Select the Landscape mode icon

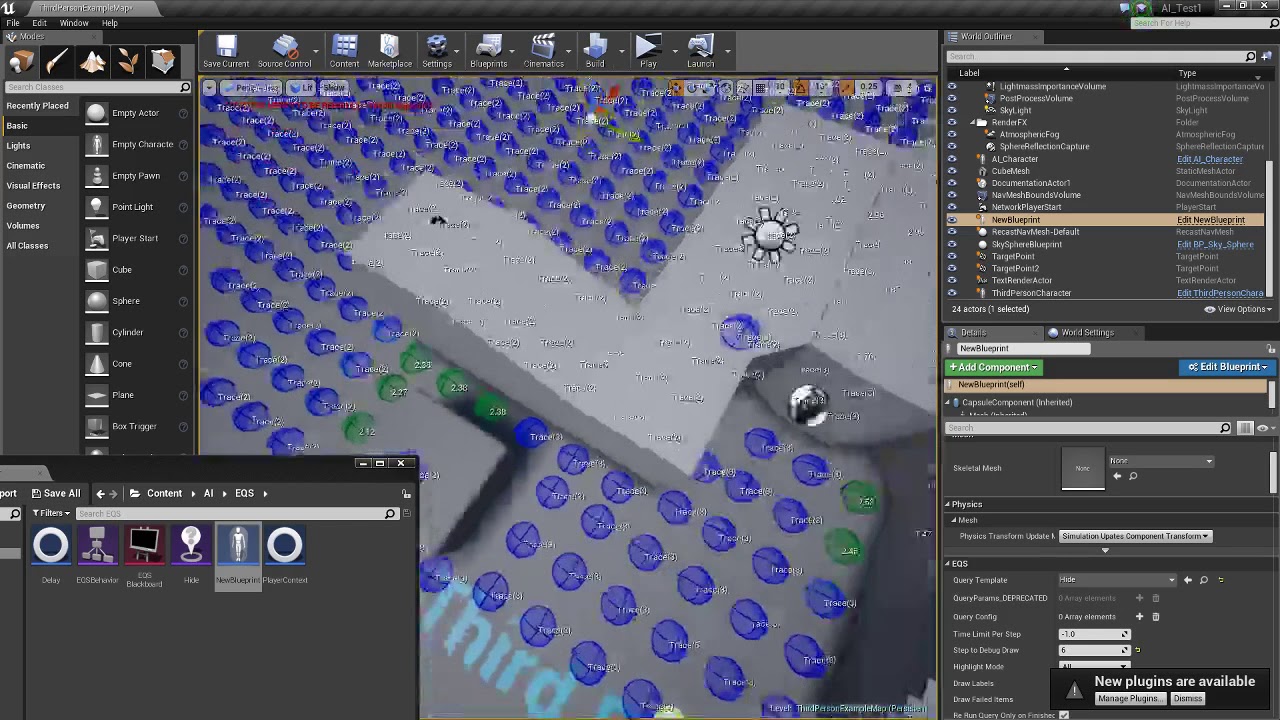pos(92,62)
